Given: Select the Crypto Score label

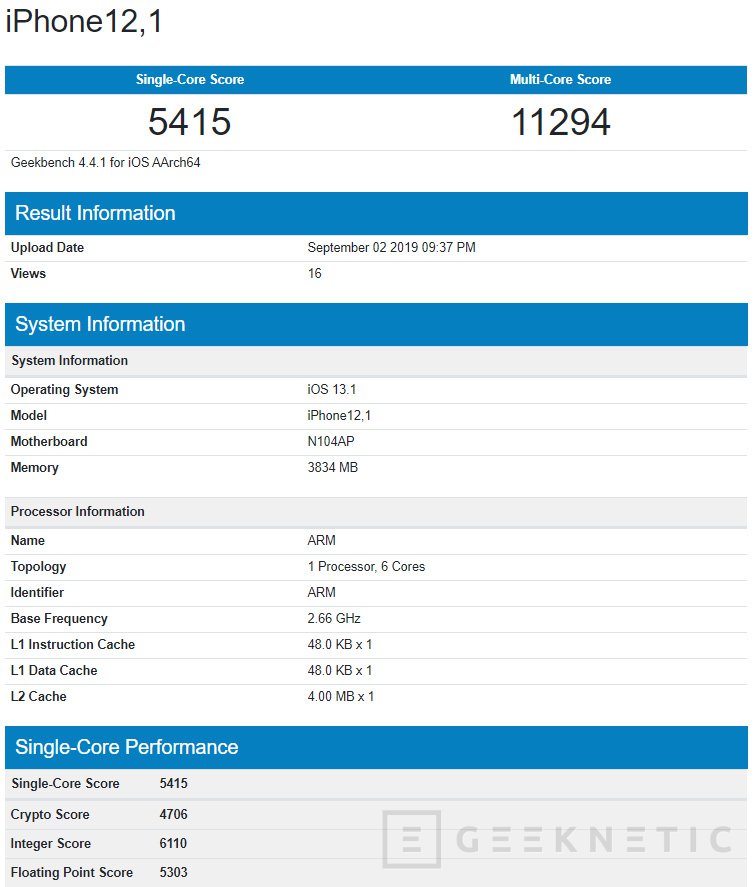Looking at the screenshot, I should point(50,815).
